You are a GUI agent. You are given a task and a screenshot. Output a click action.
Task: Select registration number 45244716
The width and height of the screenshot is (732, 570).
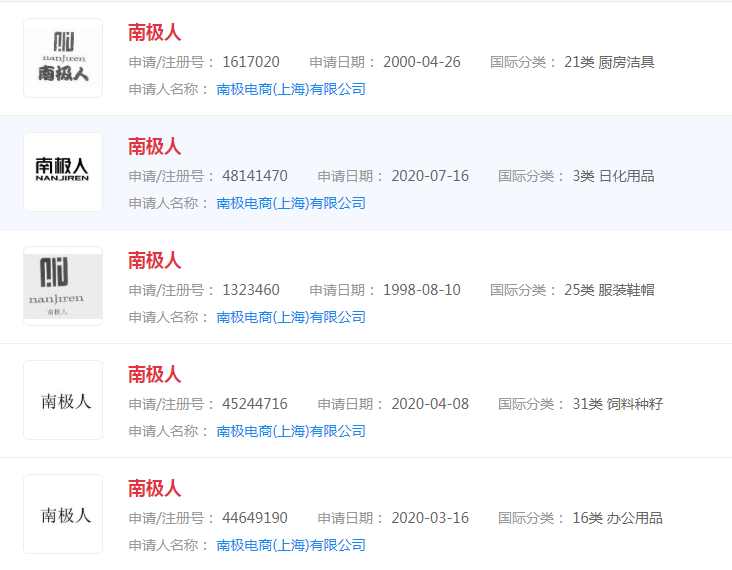[x=255, y=404]
